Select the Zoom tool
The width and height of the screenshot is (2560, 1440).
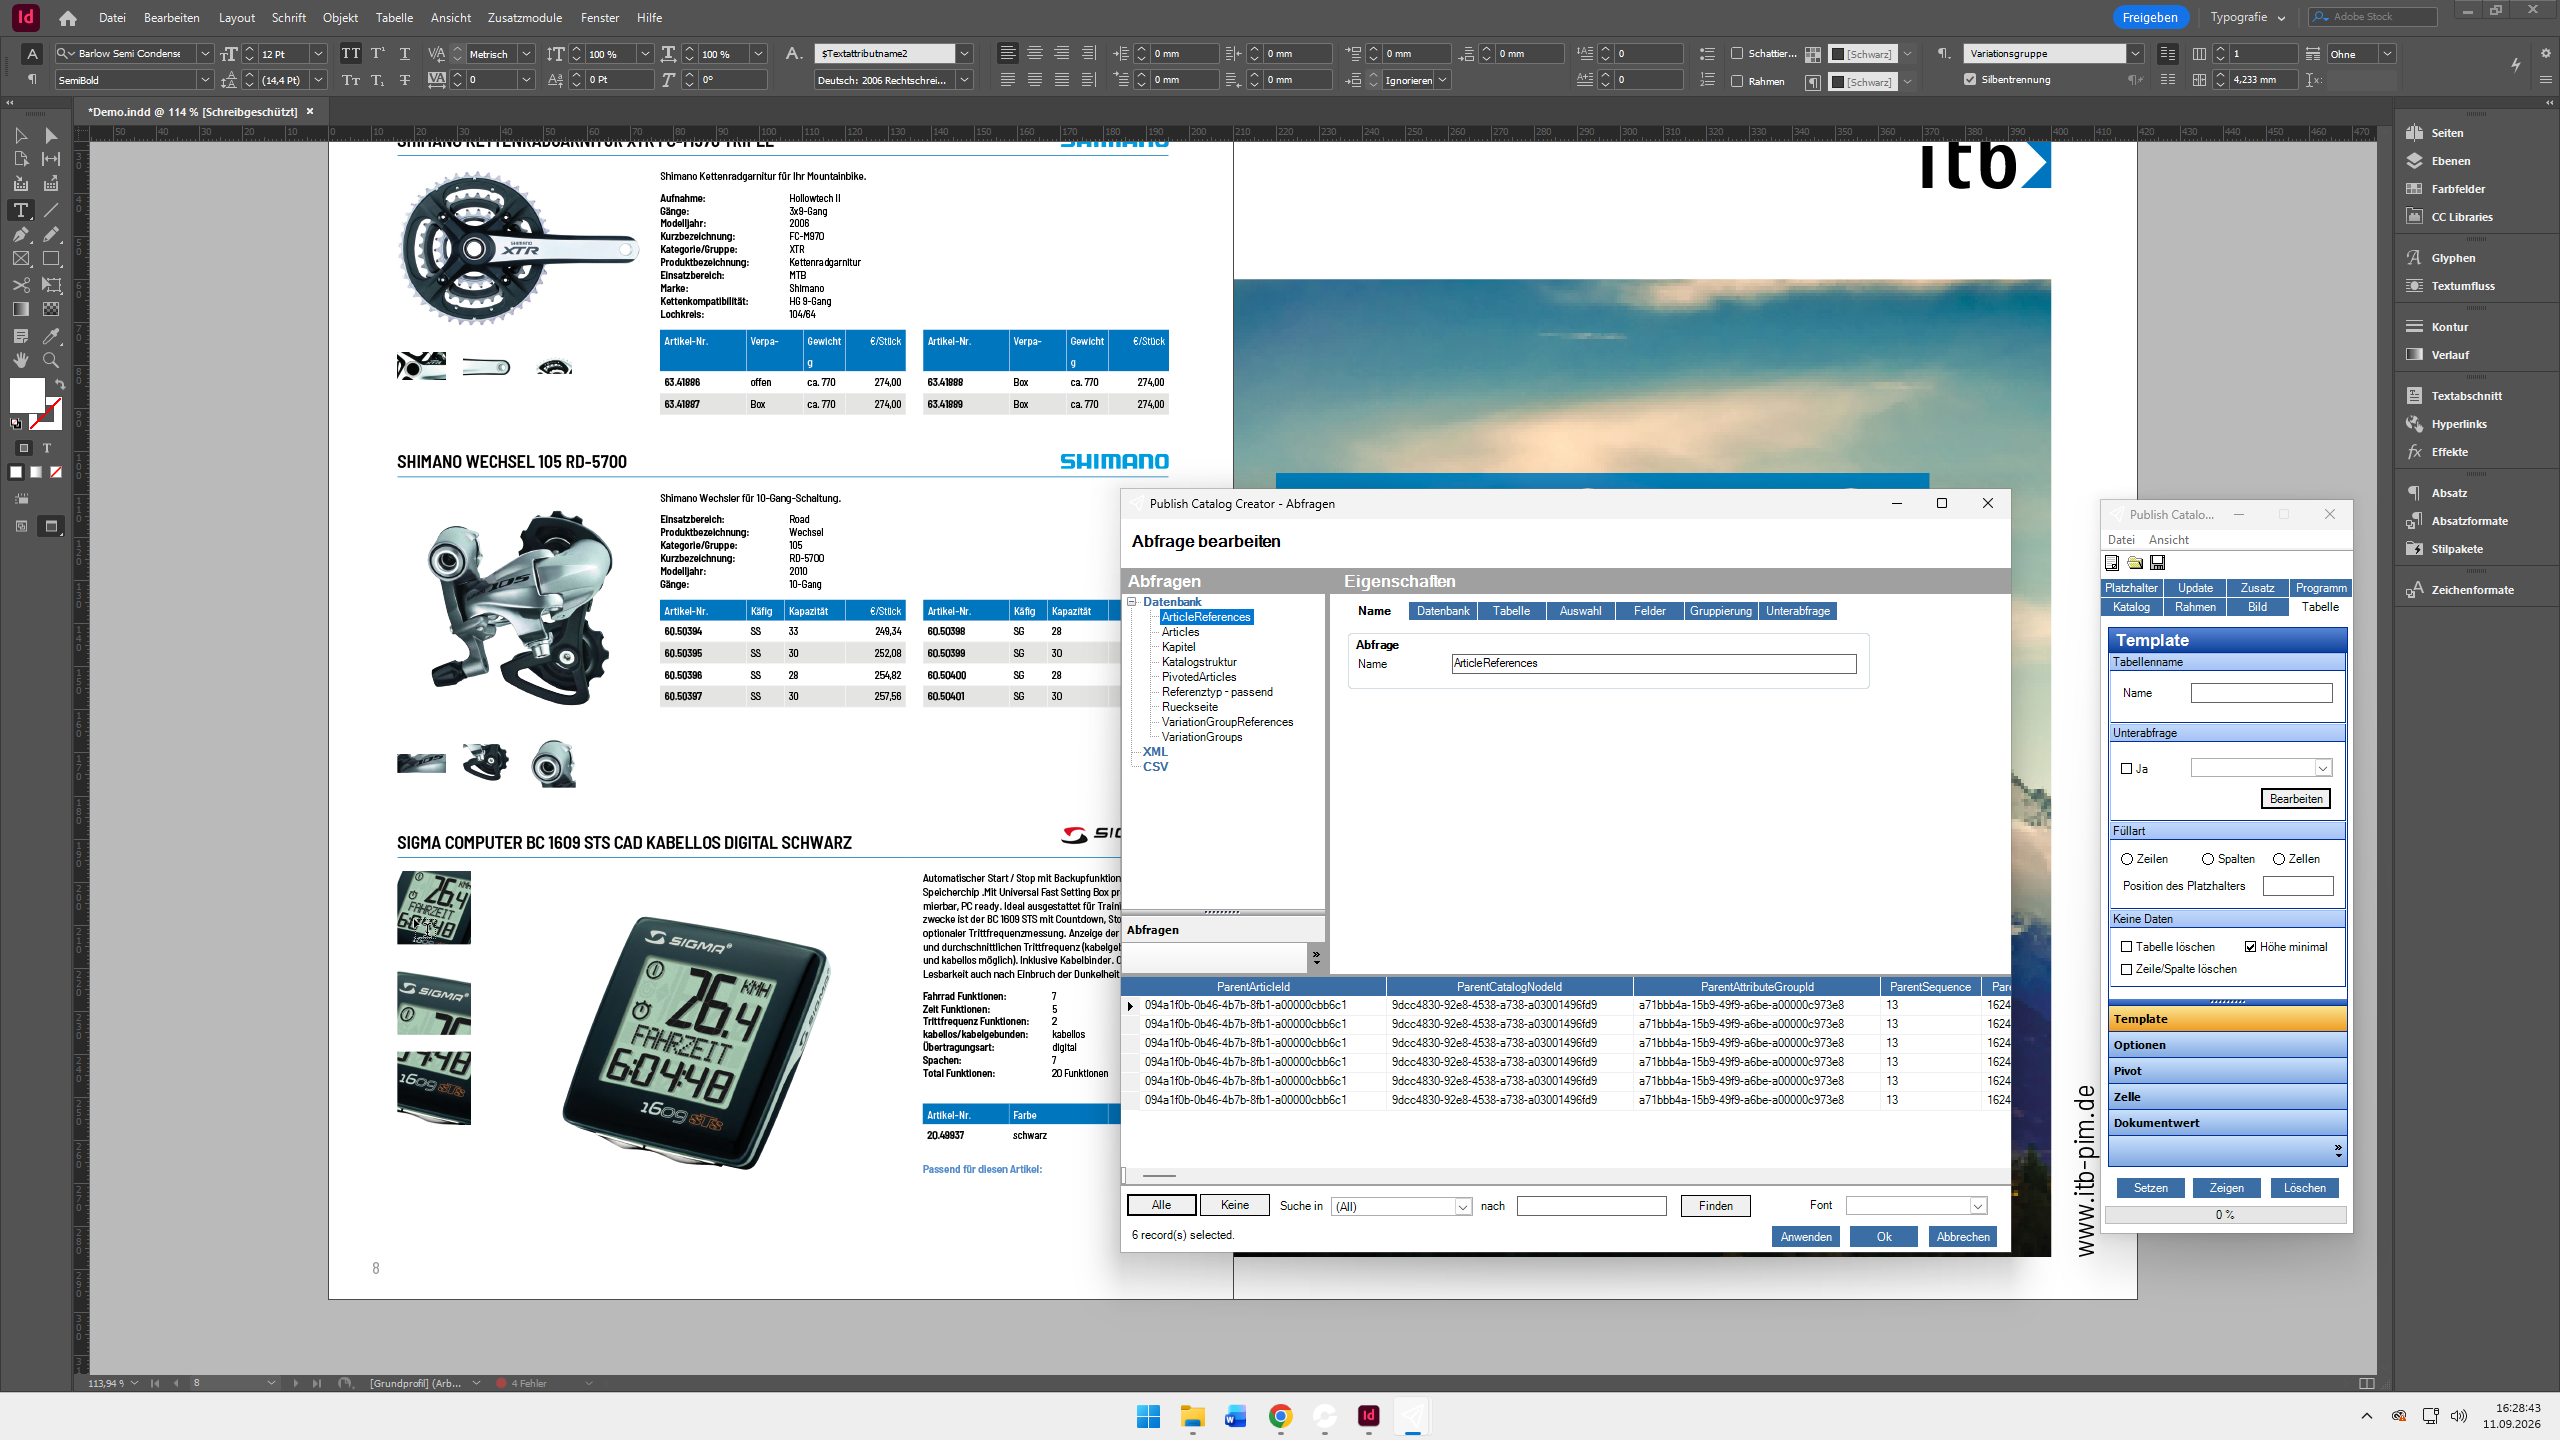pyautogui.click(x=51, y=360)
